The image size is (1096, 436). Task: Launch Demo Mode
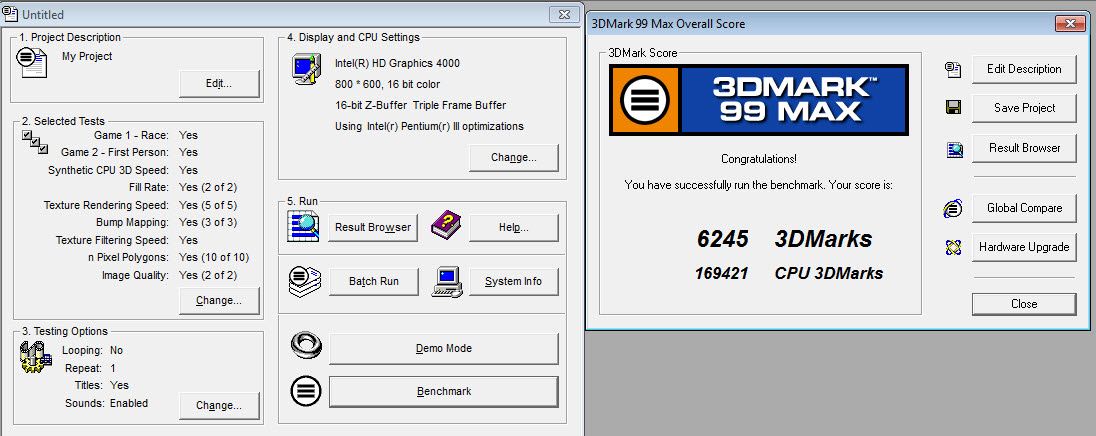click(x=444, y=349)
